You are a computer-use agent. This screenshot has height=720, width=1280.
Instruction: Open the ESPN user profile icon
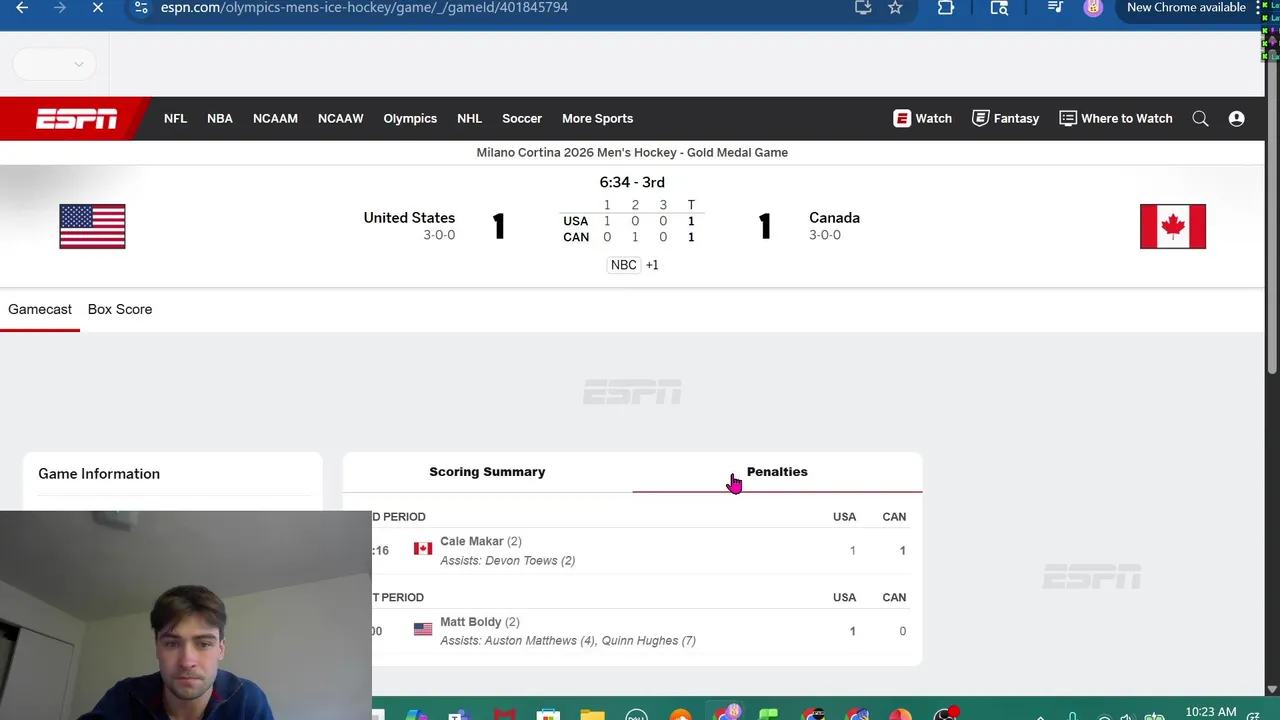coord(1236,118)
